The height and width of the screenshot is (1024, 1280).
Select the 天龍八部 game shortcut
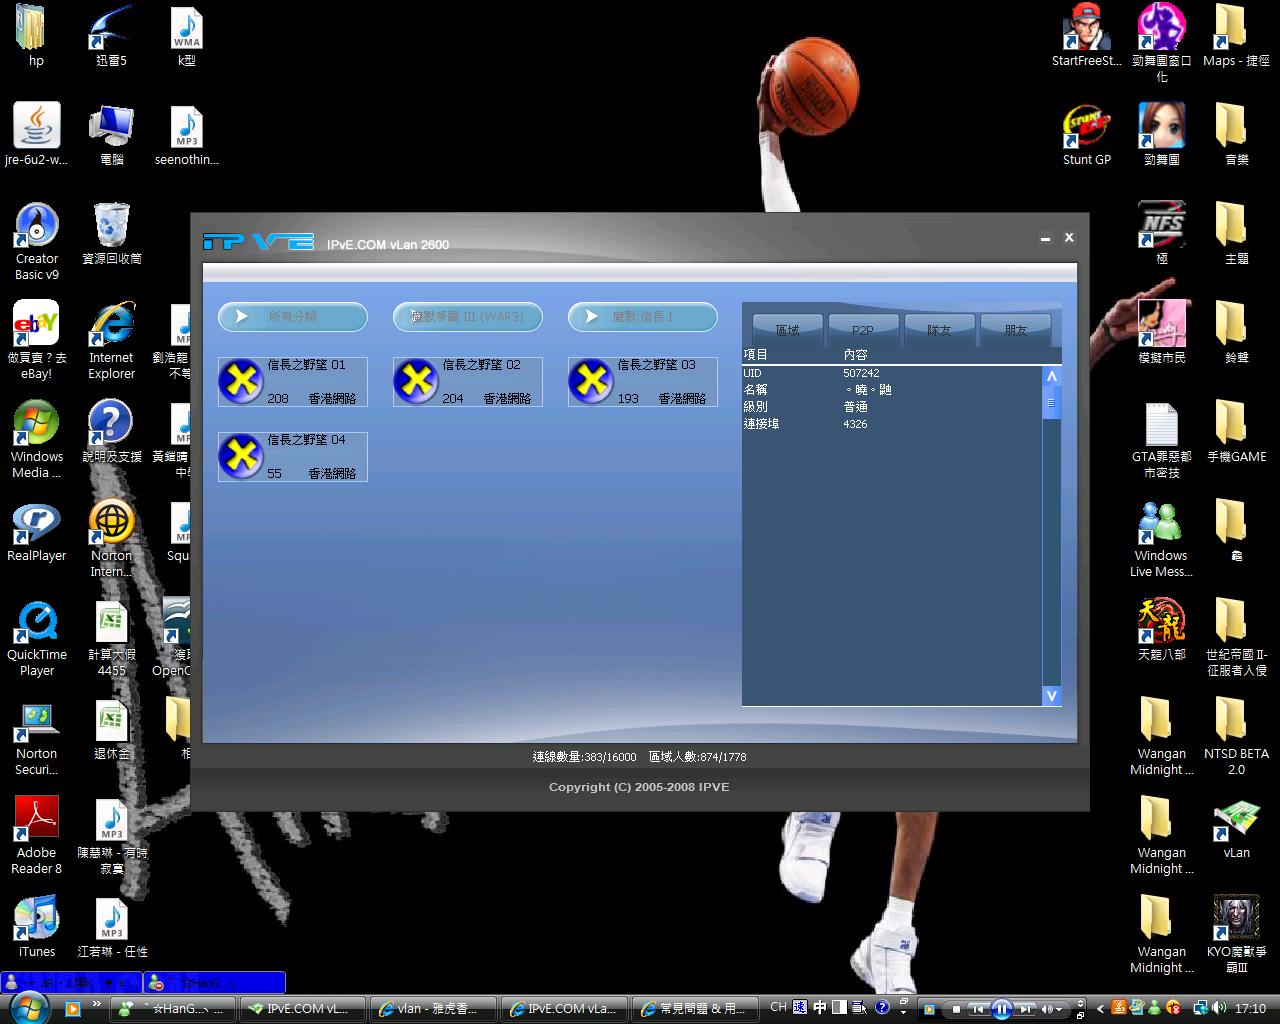point(1162,629)
